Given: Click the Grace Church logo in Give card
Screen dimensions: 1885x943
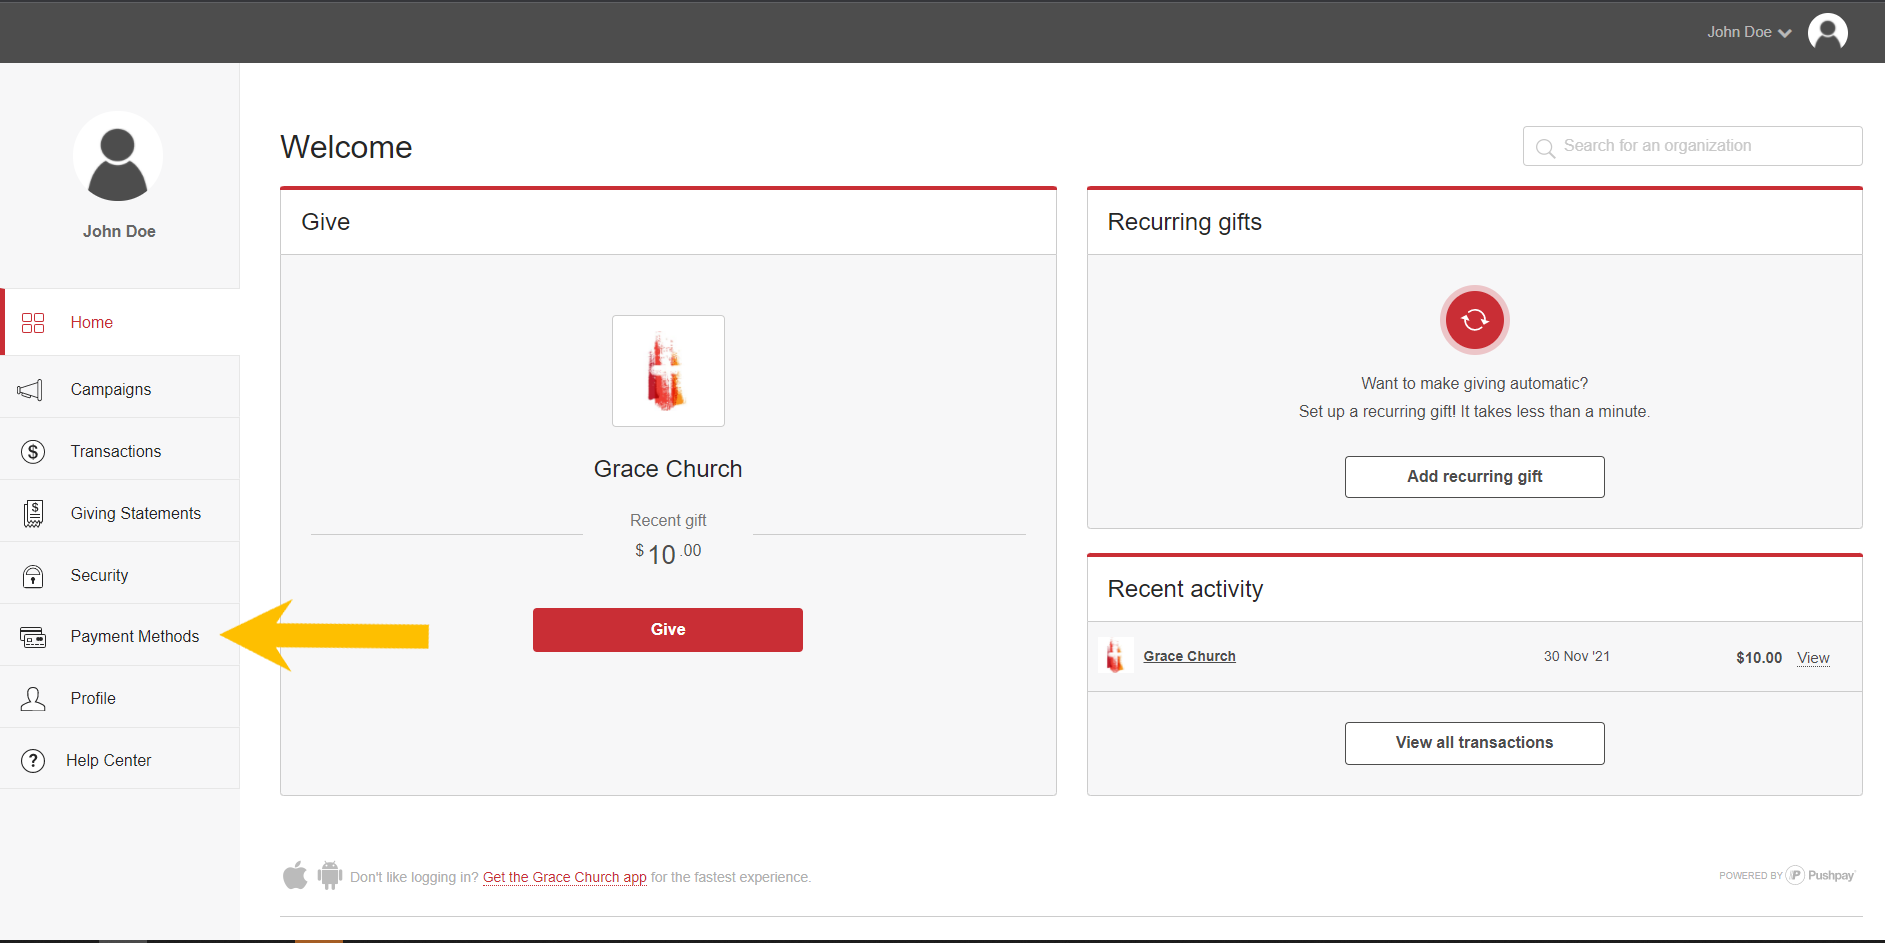Looking at the screenshot, I should click(x=668, y=371).
